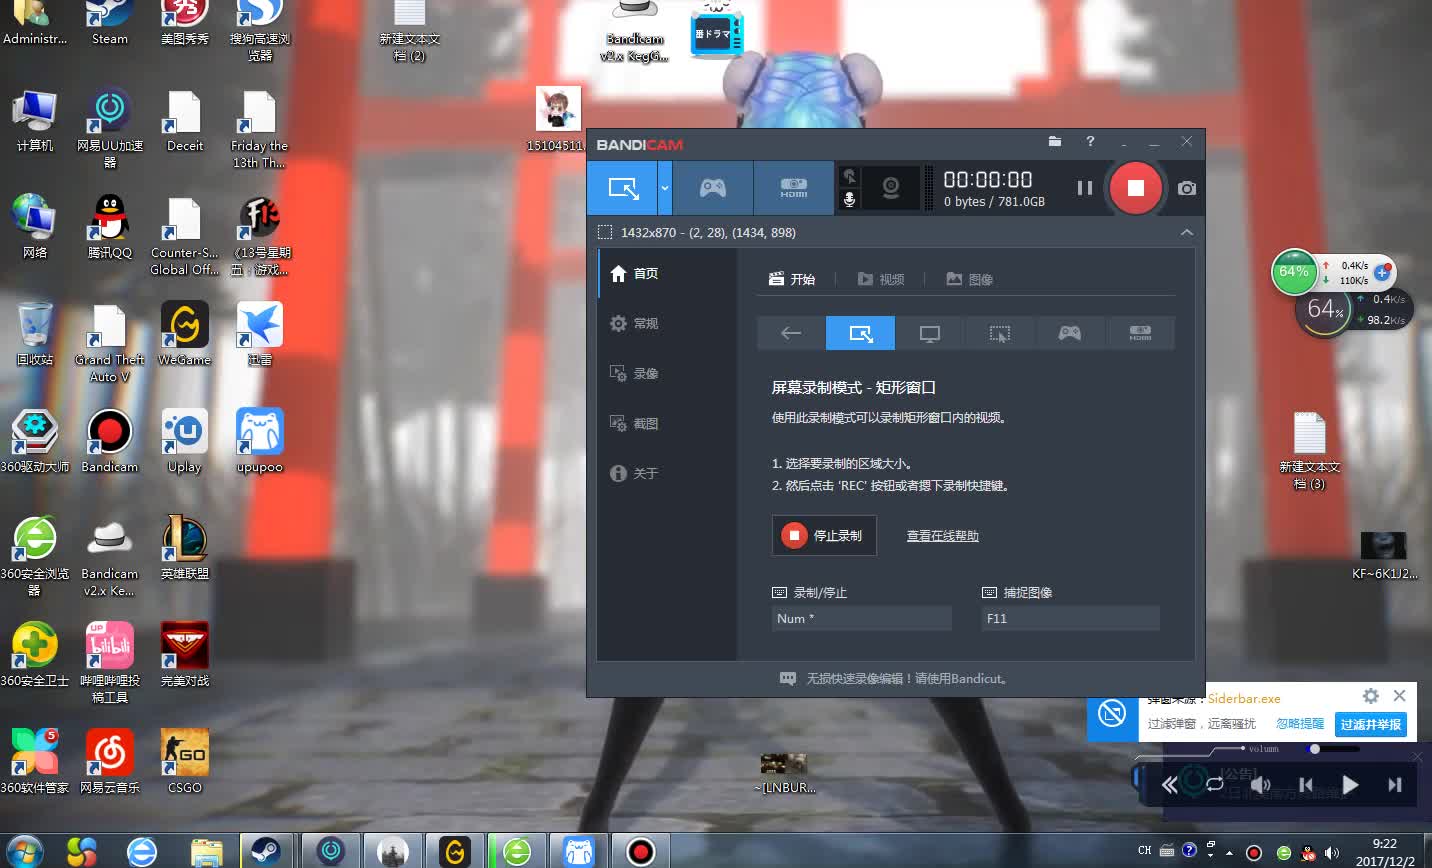Select HDMI device mode in the mode row

click(x=1140, y=333)
